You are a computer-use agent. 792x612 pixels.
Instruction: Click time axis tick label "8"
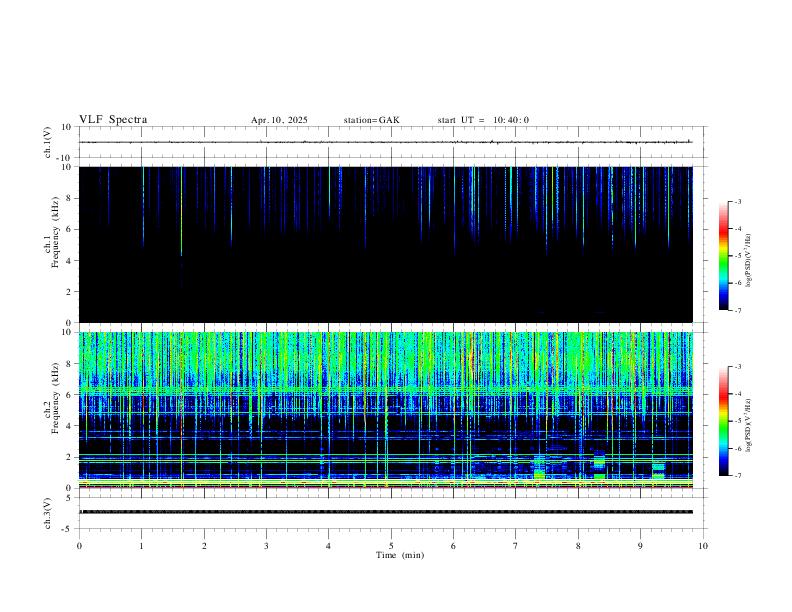point(578,546)
